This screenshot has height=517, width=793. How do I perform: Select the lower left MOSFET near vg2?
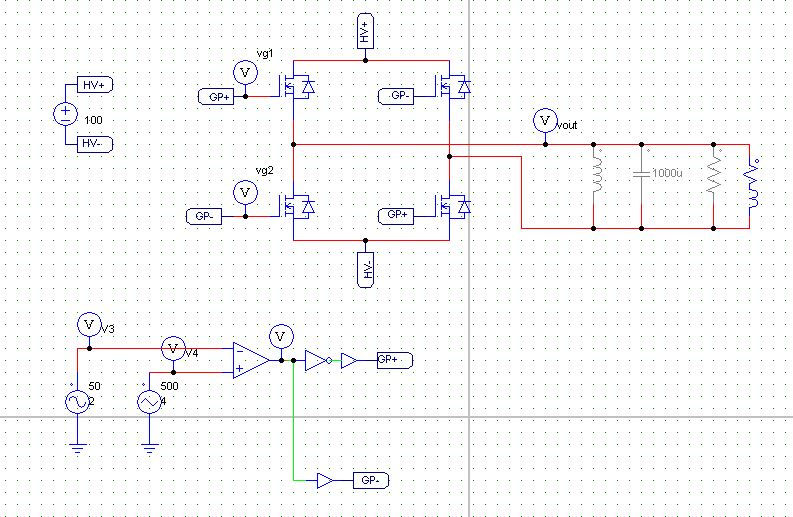(x=297, y=207)
